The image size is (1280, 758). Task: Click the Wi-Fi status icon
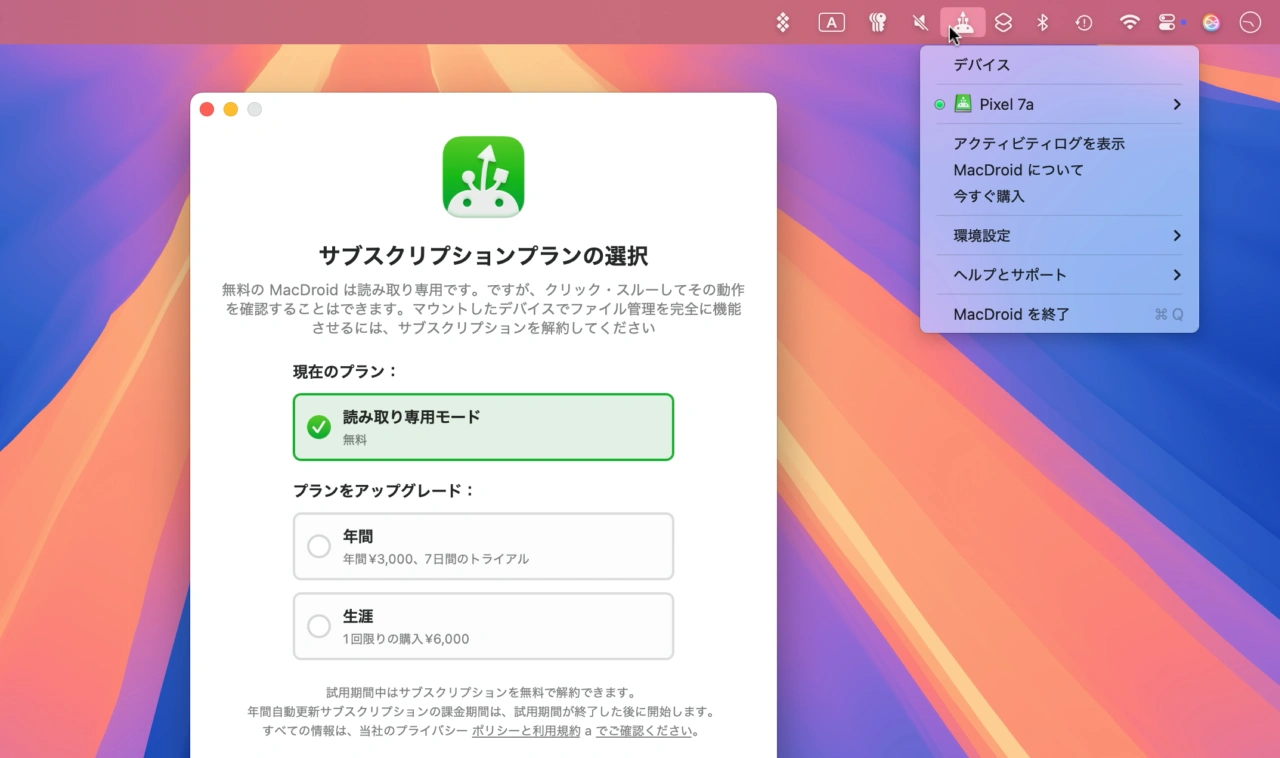pos(1129,22)
